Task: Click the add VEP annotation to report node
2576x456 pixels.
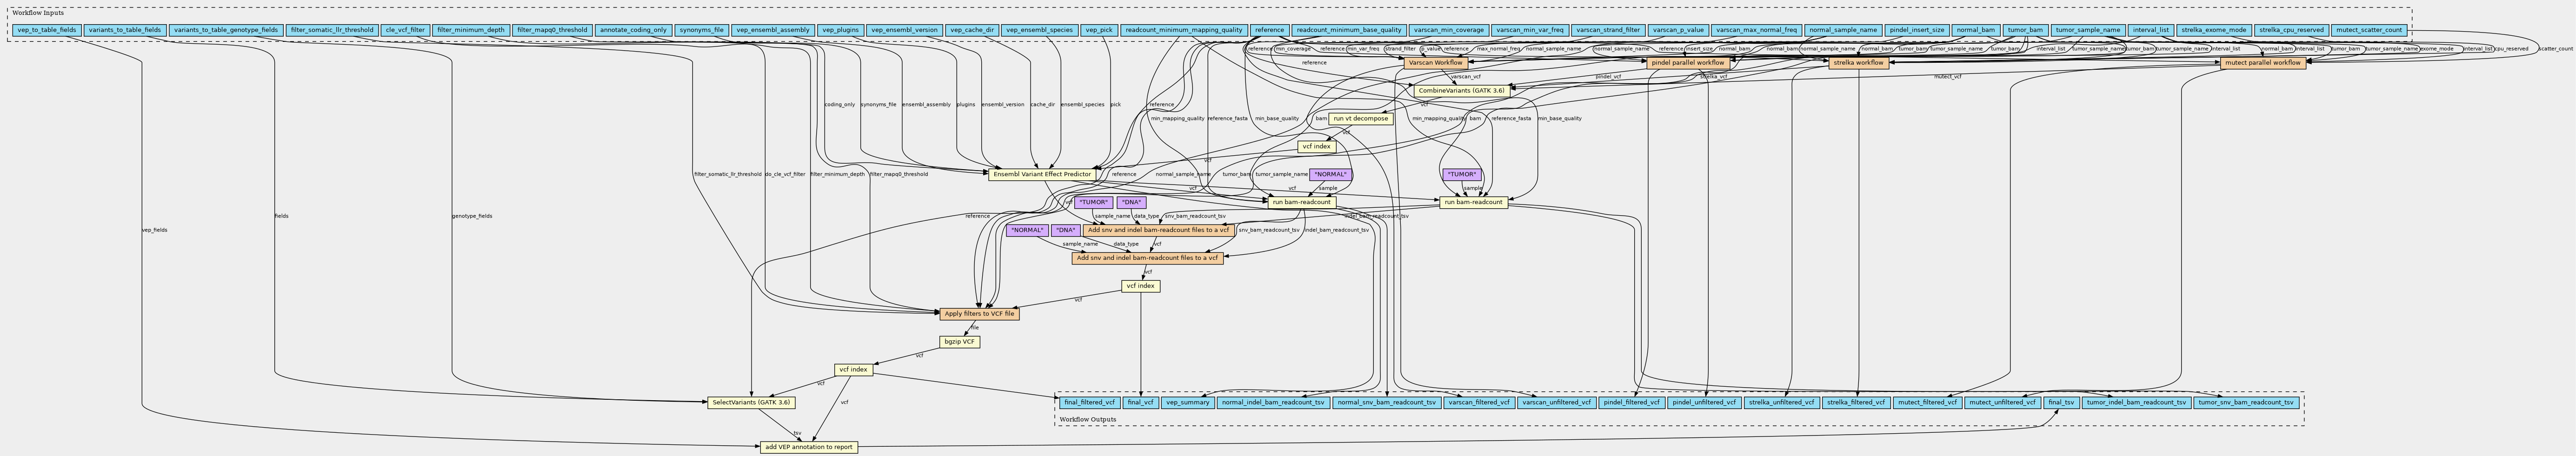Action: [x=808, y=447]
